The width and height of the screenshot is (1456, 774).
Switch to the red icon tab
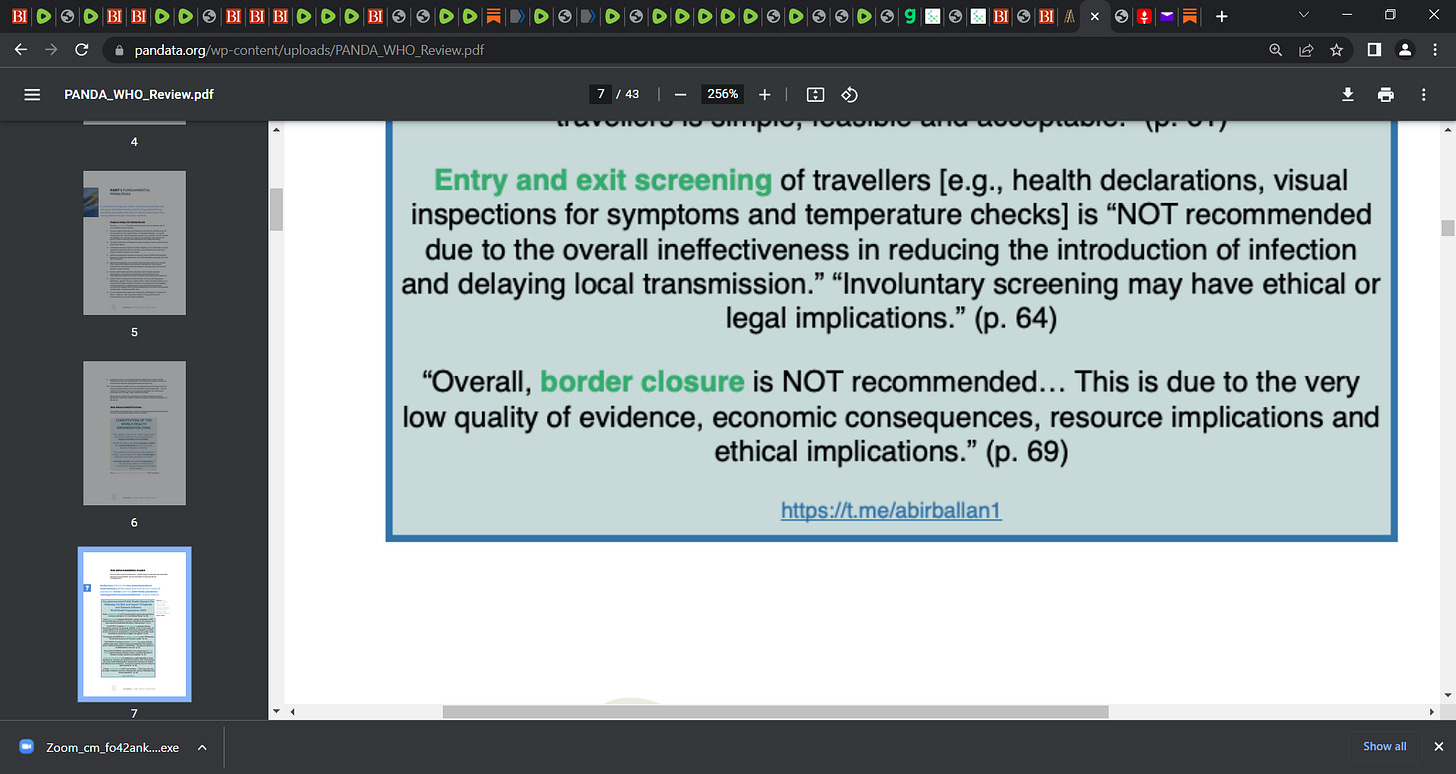pyautogui.click(x=1144, y=16)
